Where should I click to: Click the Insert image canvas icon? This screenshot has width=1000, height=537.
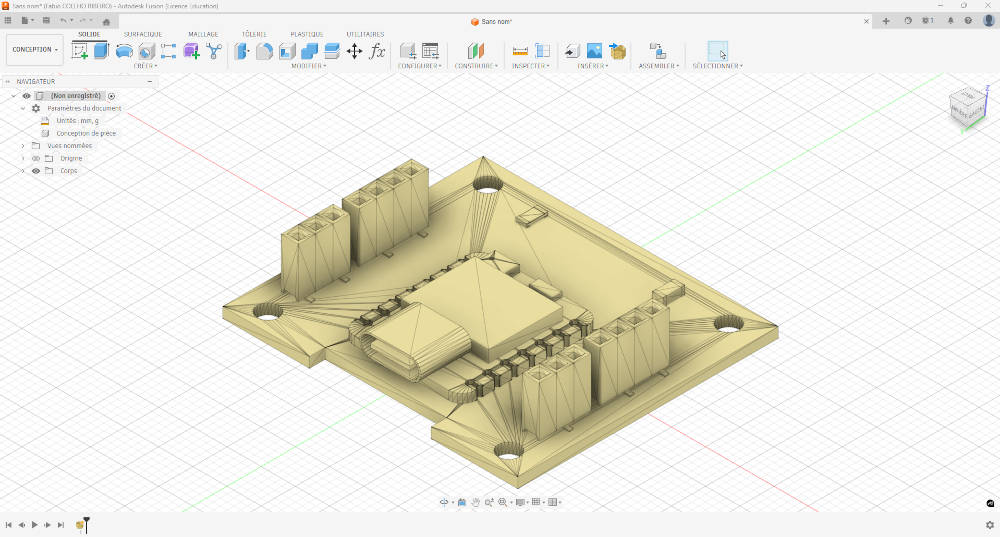[x=594, y=51]
